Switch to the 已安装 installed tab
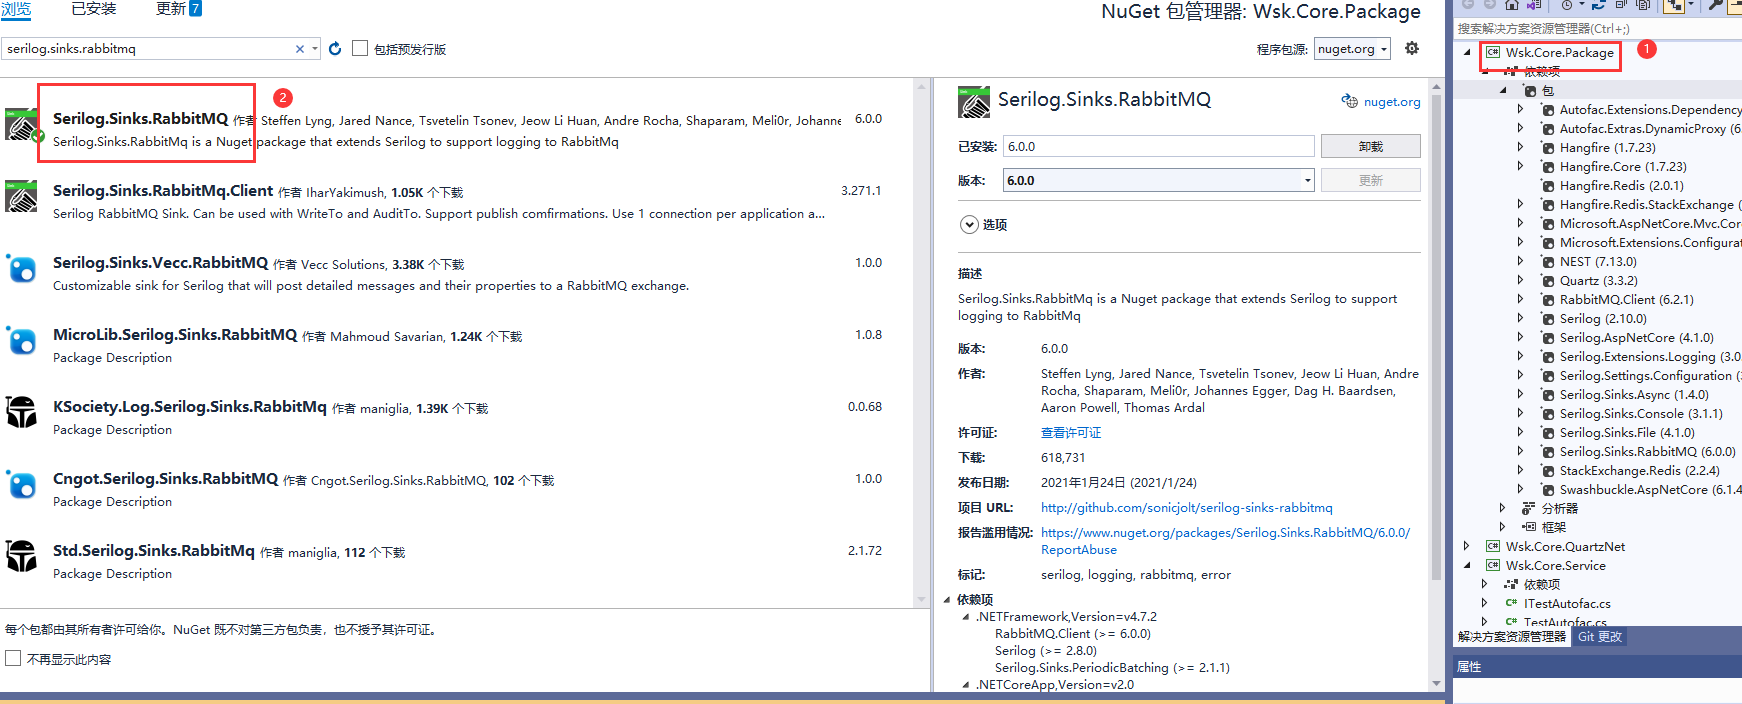Viewport: 1742px width, 704px height. [94, 8]
